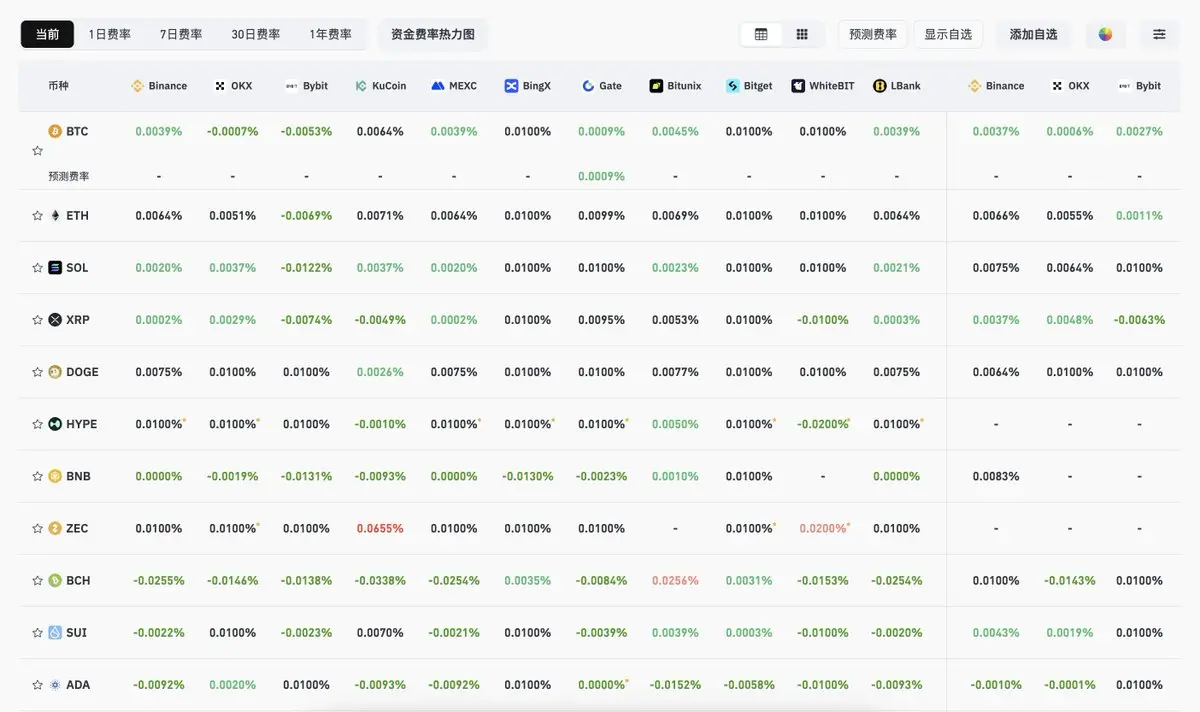The width and height of the screenshot is (1200, 712).
Task: Click the Gate exchange logo
Action: point(588,86)
